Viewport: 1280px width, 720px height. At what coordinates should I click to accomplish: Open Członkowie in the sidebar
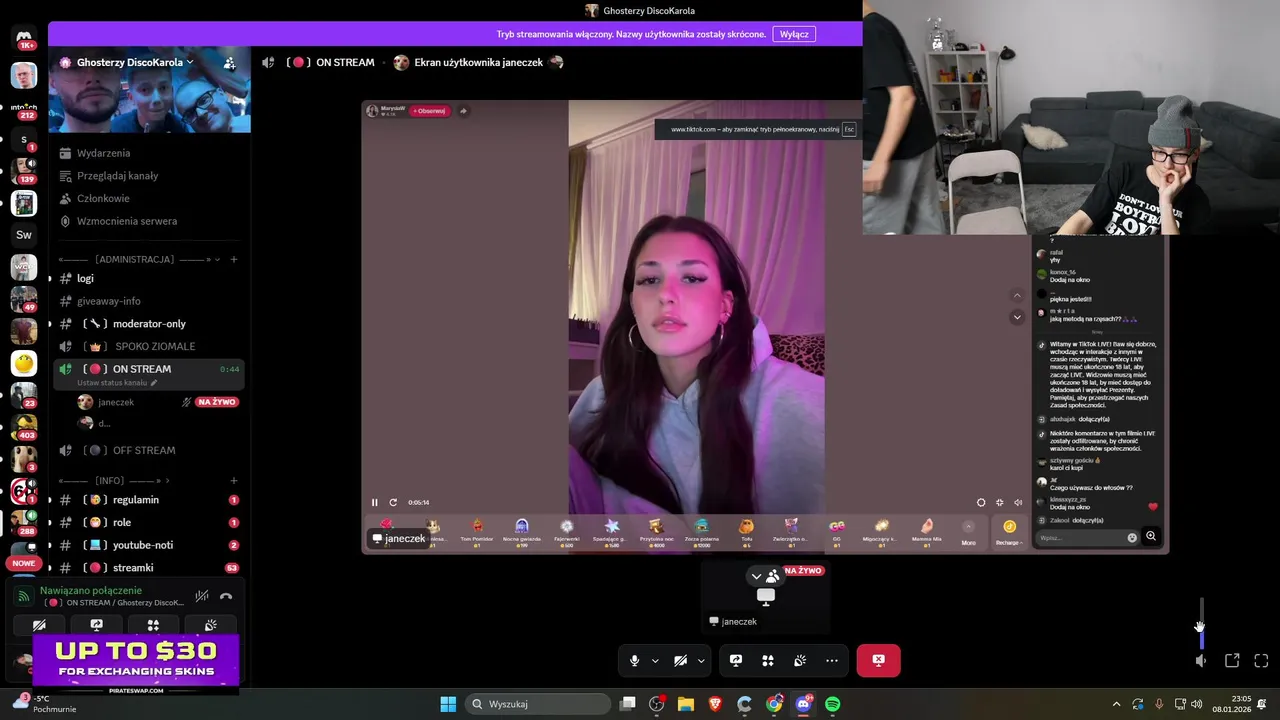(103, 198)
